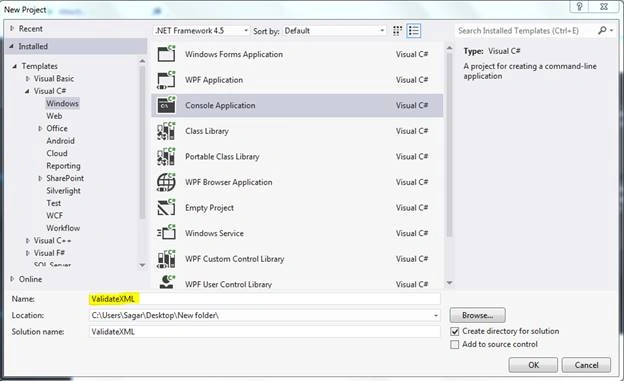
Task: Click the WPF Custom Control Library icon
Action: tap(166, 259)
